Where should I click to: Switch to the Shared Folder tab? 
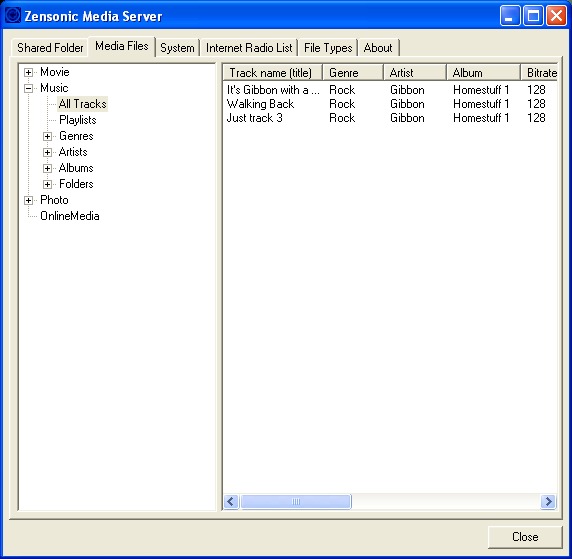[x=50, y=48]
